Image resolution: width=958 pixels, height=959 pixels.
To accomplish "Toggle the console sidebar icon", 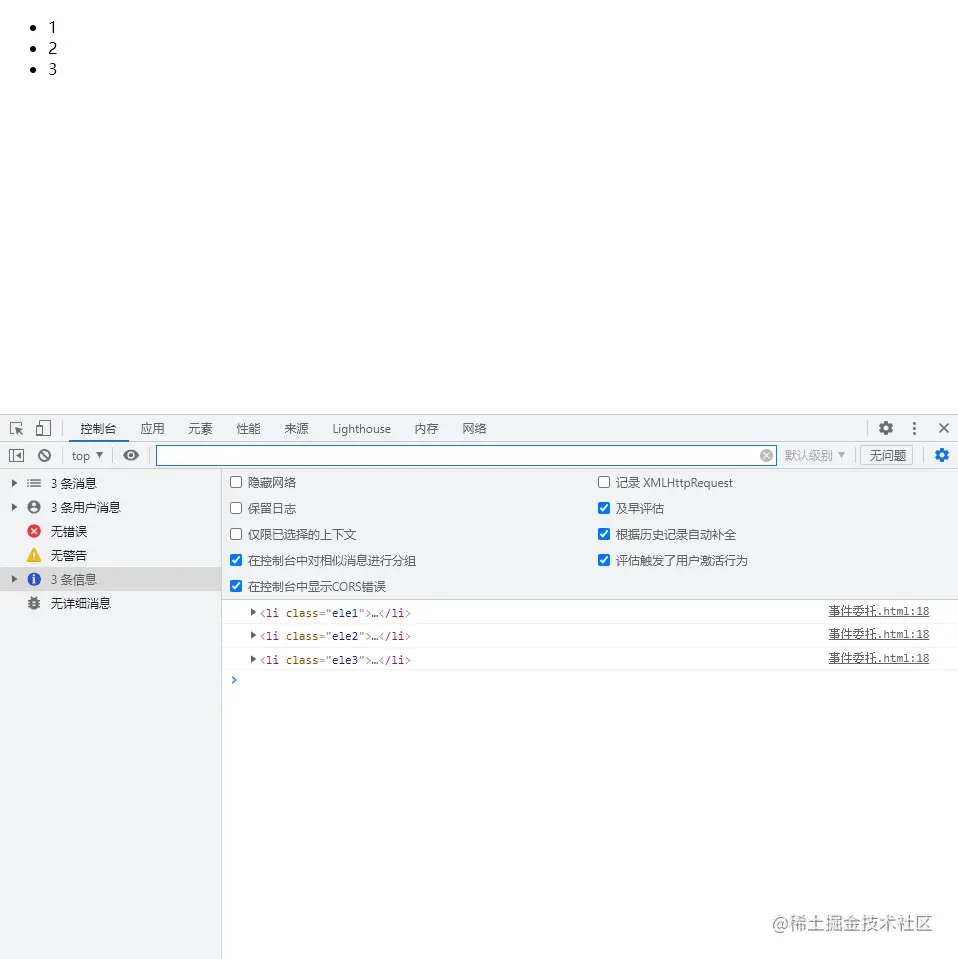I will (17, 456).
